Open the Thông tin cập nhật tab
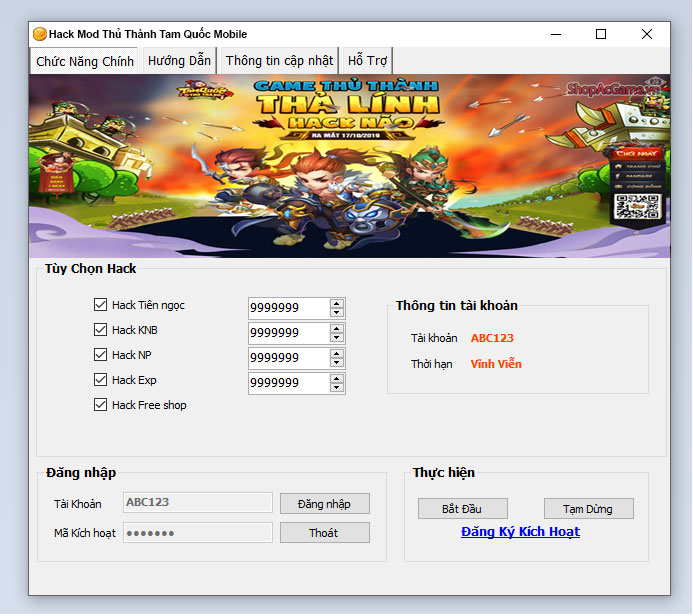Image resolution: width=693 pixels, height=616 pixels. (x=279, y=61)
